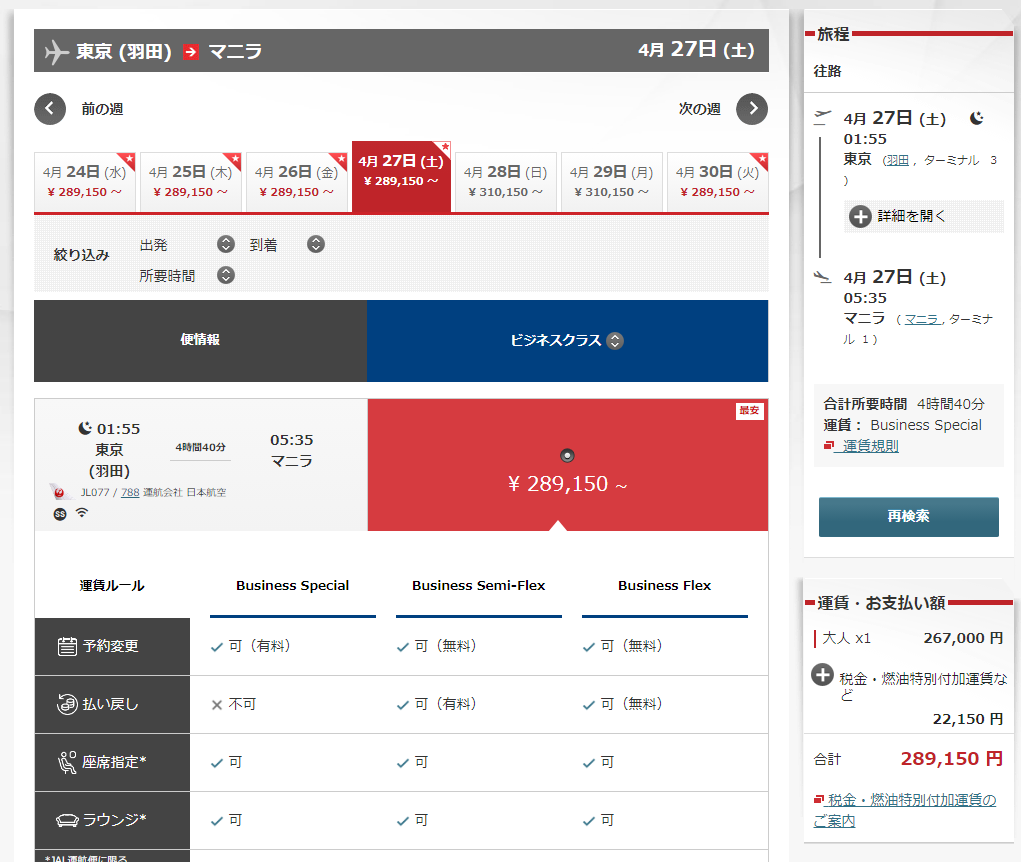1021x862 pixels.
Task: Click the plus icon beside 詳細を開く
Action: pyautogui.click(x=859, y=216)
